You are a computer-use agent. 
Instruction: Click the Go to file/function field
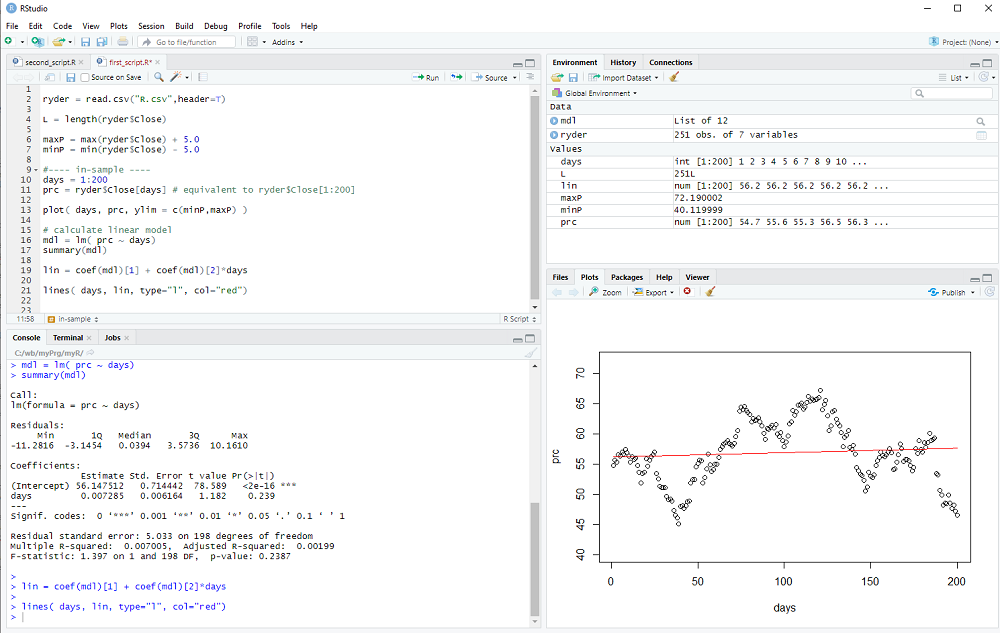coord(187,42)
